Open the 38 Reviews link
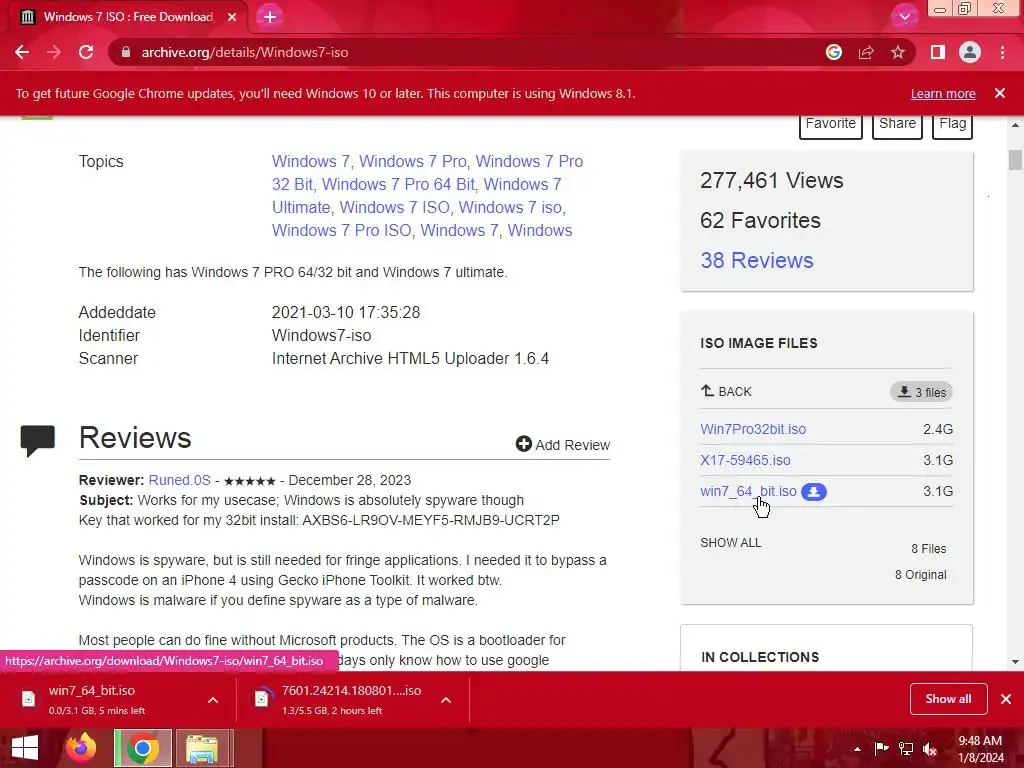Viewport: 1024px width, 768px height. (x=757, y=261)
